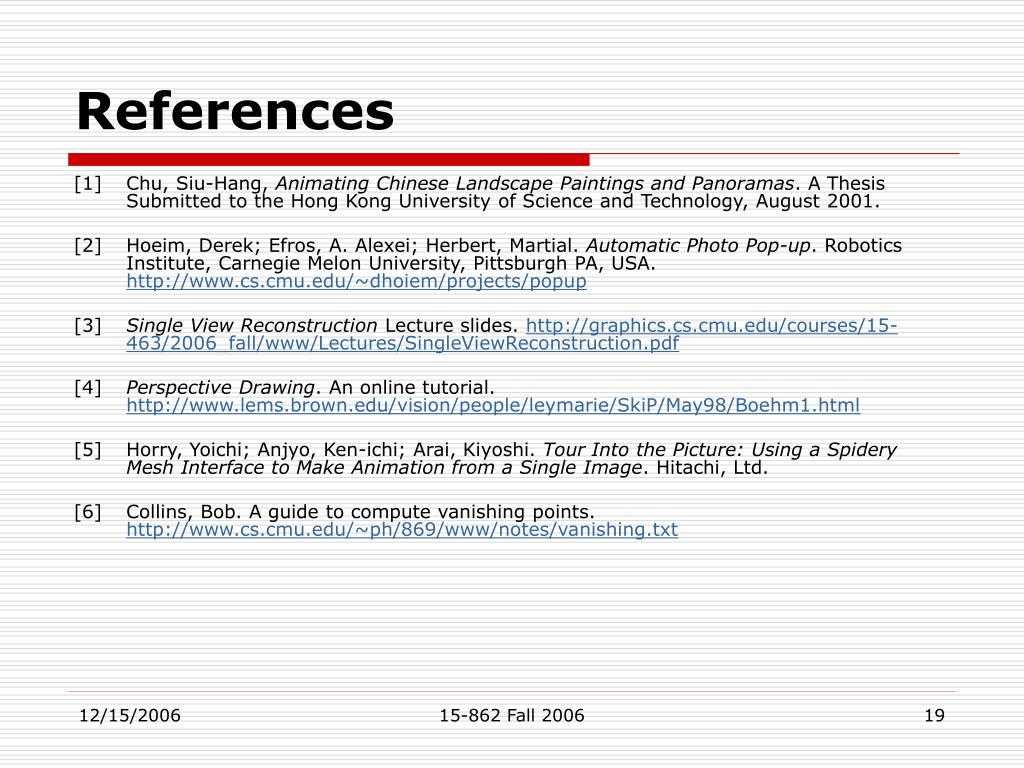Click 'Submitted to the Hong Kong University' line
1024x768 pixels.
click(503, 201)
